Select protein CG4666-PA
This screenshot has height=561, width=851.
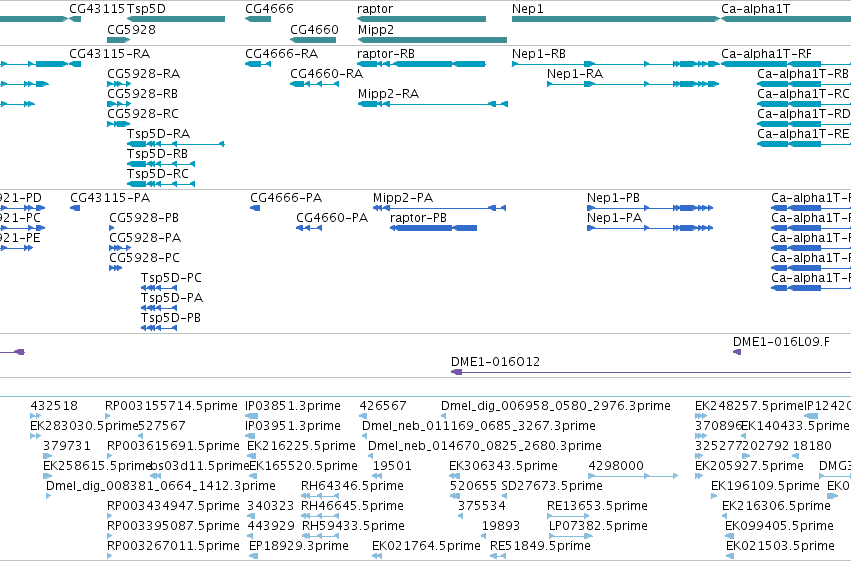pos(286,198)
